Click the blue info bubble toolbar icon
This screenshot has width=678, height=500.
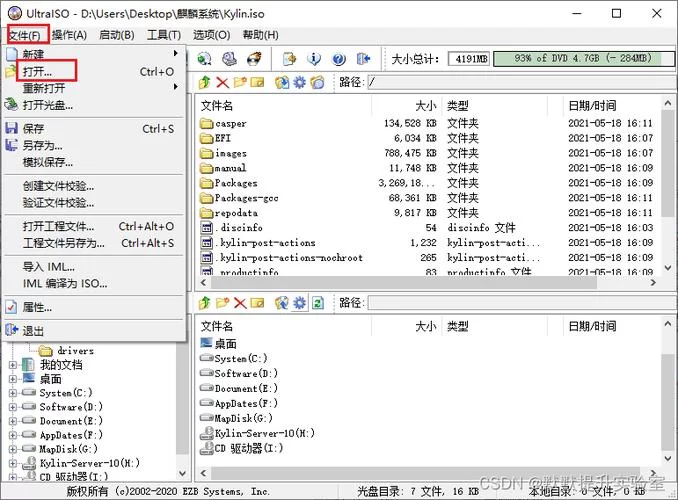click(x=314, y=58)
